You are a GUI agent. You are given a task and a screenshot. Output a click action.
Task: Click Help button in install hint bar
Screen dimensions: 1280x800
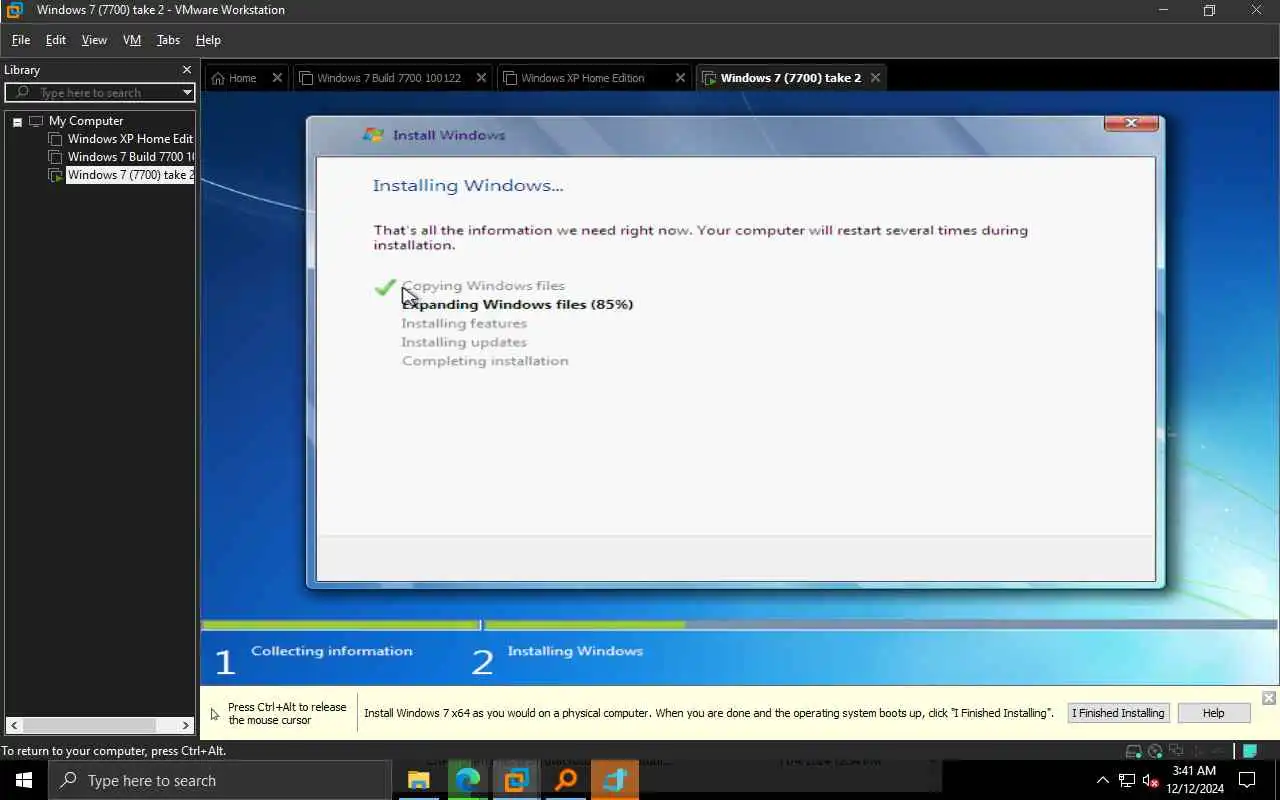pyautogui.click(x=1213, y=713)
